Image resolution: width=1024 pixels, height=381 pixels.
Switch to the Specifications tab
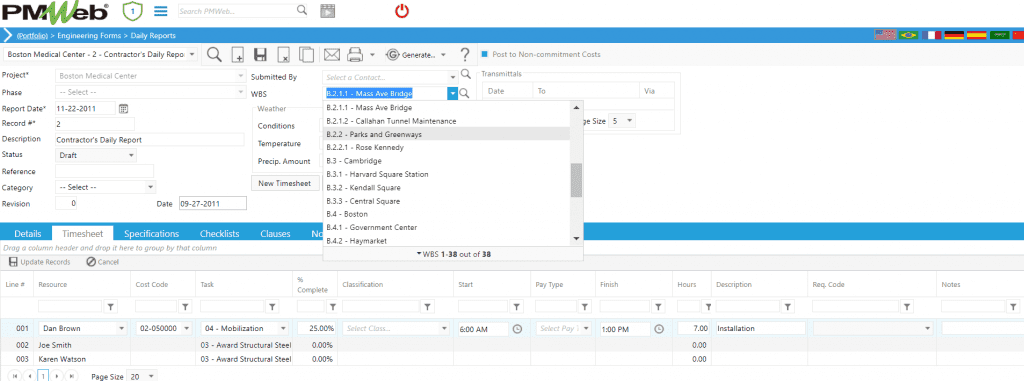(x=152, y=233)
